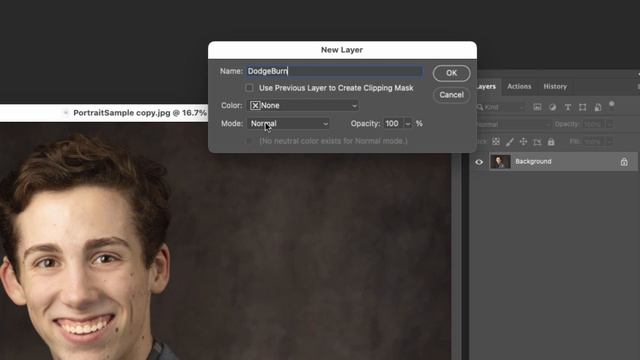Open the Color dropdown set to None
640x360 pixels.
[x=302, y=106]
